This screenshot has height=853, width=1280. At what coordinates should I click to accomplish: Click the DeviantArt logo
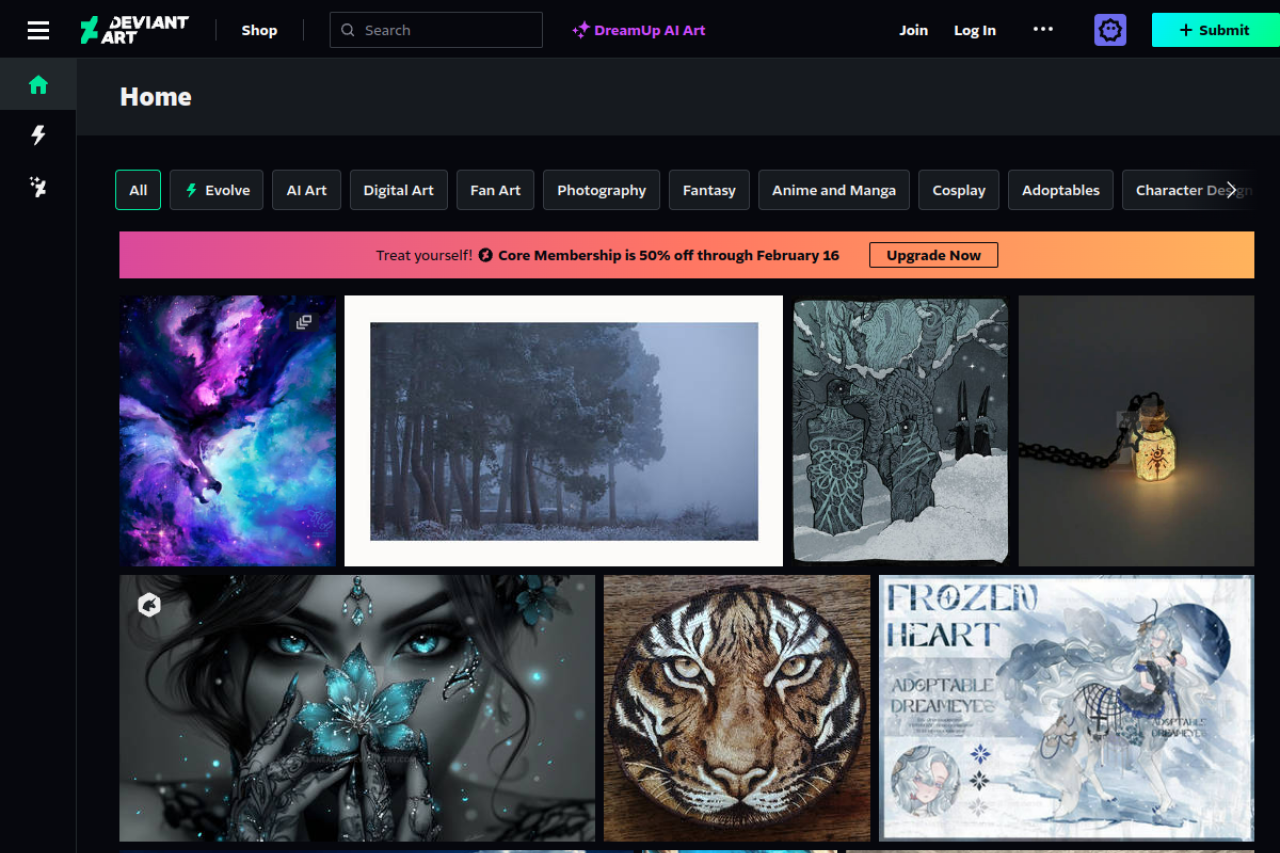point(135,29)
